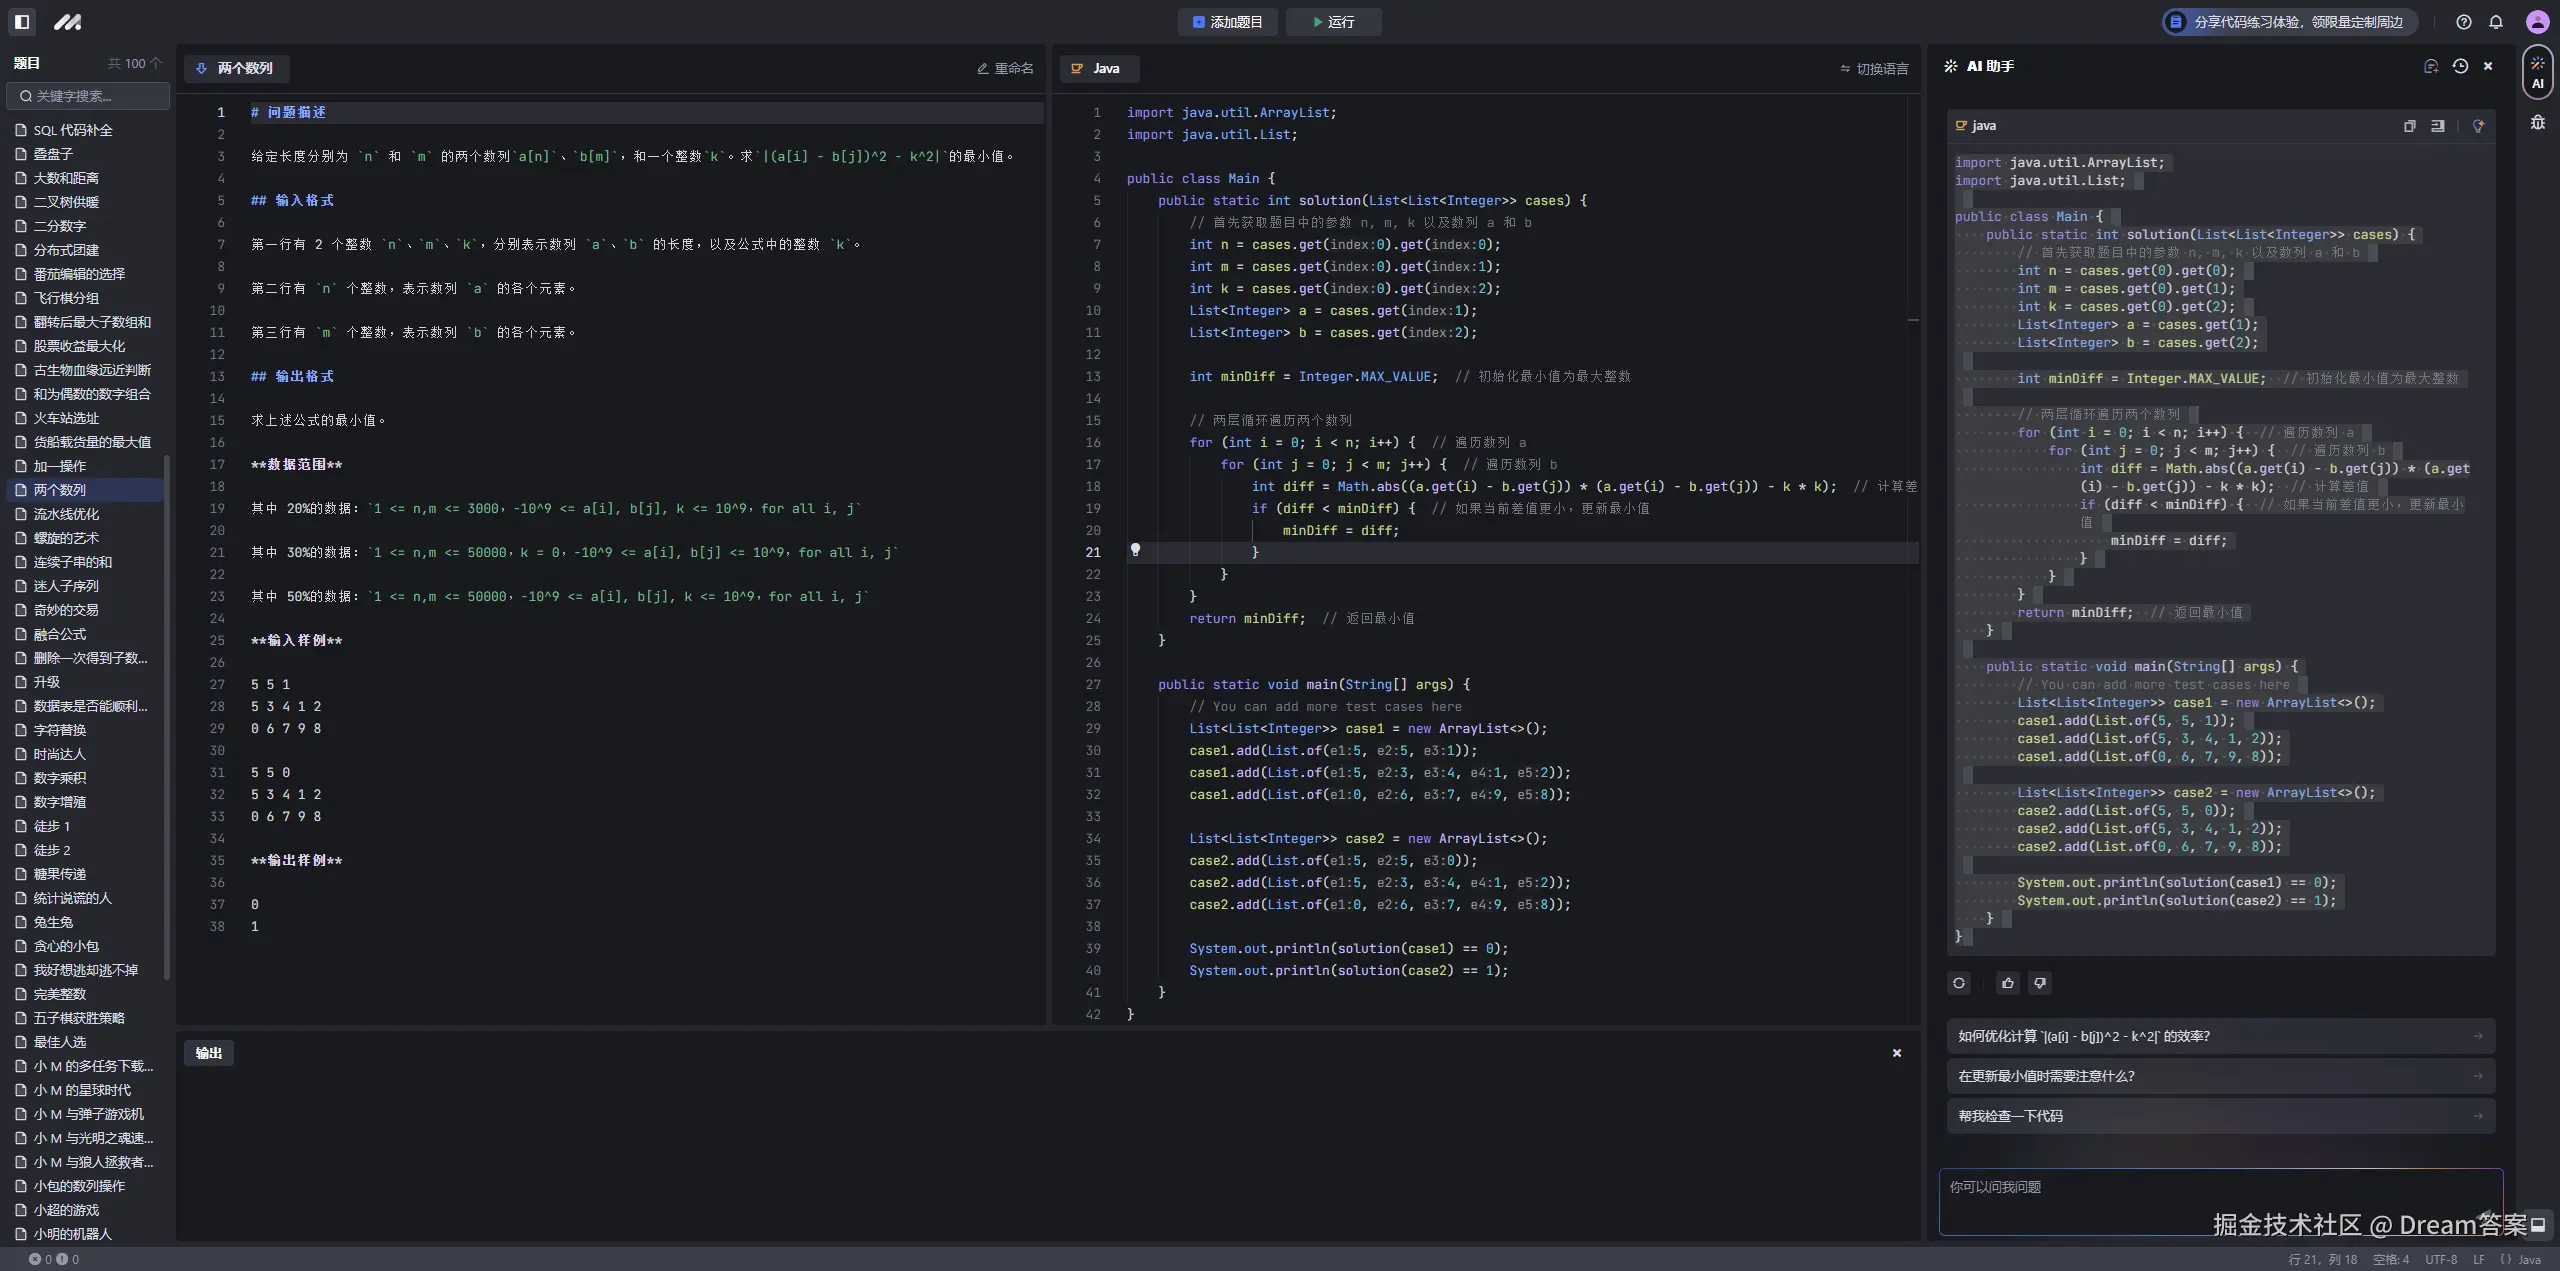Open the AI chat history icon

pos(2460,66)
